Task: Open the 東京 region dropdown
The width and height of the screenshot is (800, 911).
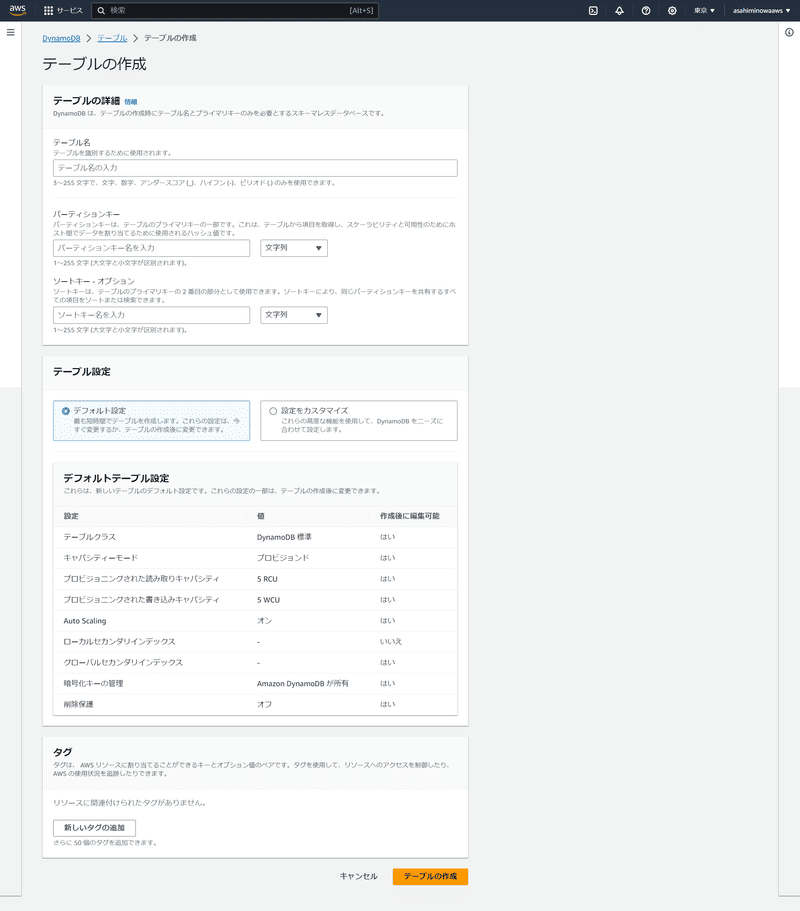Action: [704, 10]
